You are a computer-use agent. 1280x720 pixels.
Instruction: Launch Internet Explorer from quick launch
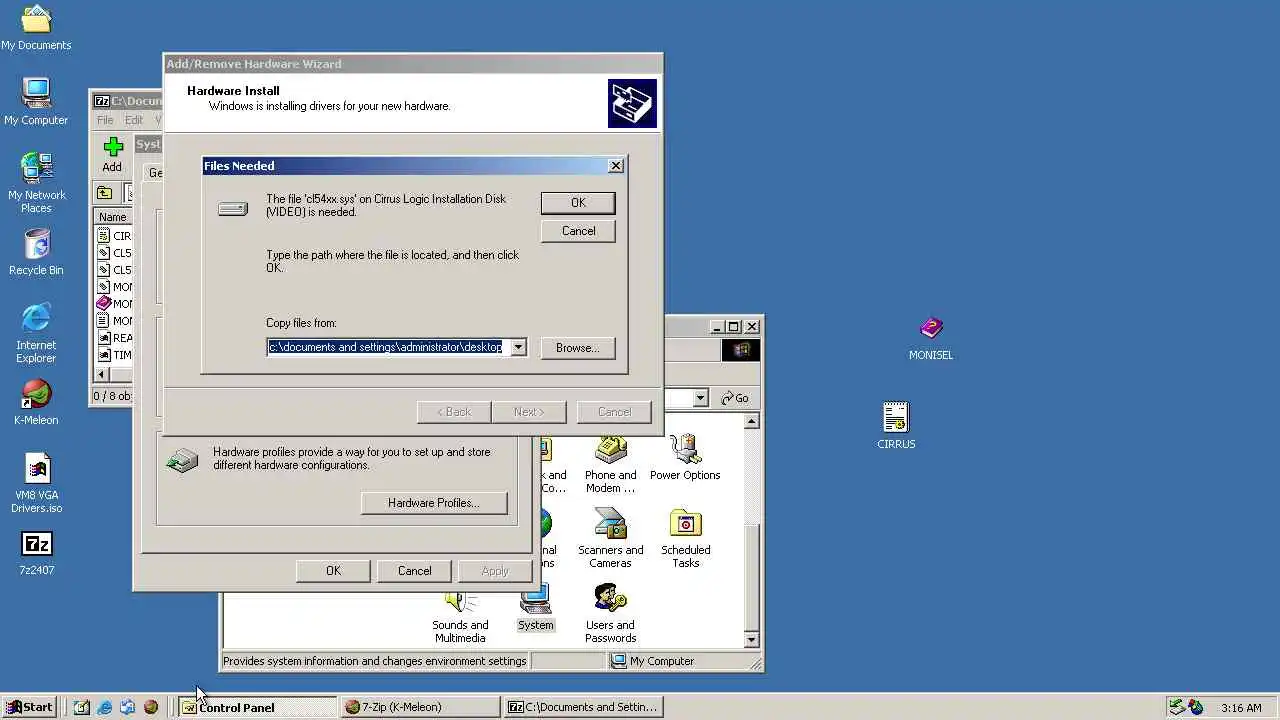(x=105, y=707)
